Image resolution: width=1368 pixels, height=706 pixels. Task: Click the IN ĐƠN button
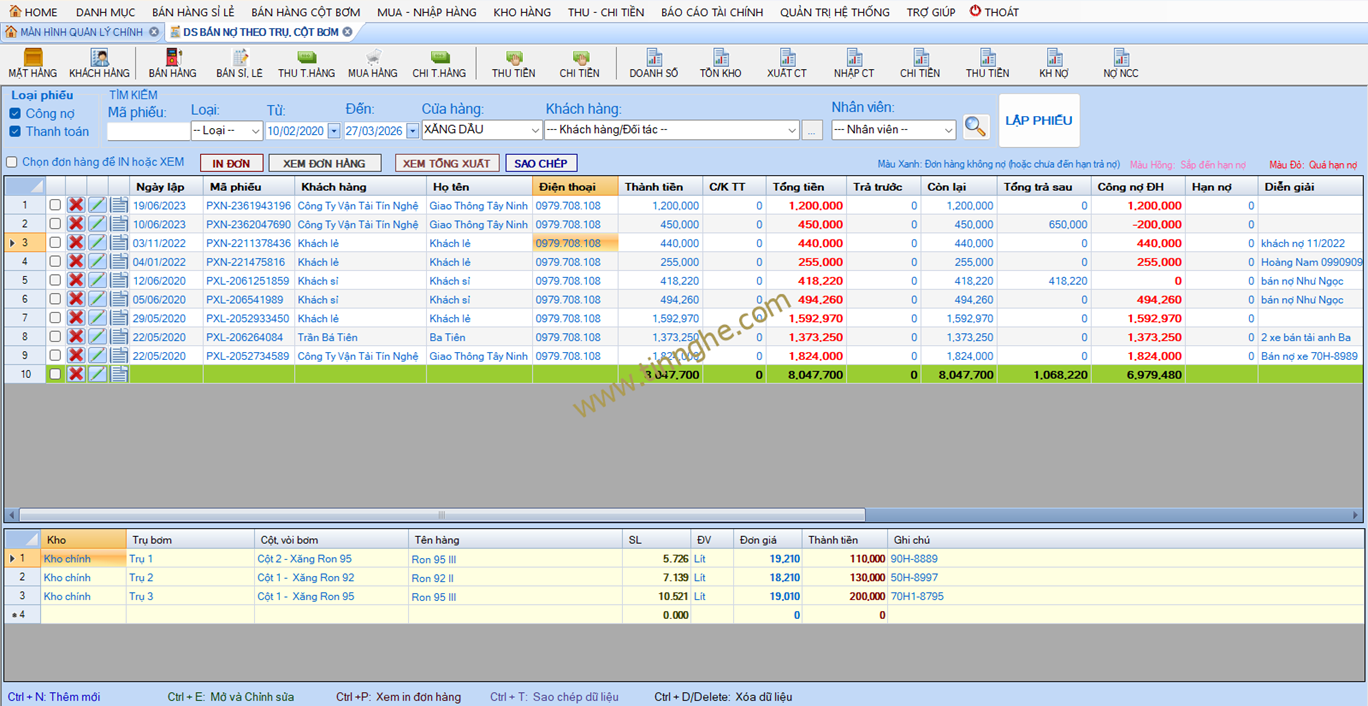(231, 163)
